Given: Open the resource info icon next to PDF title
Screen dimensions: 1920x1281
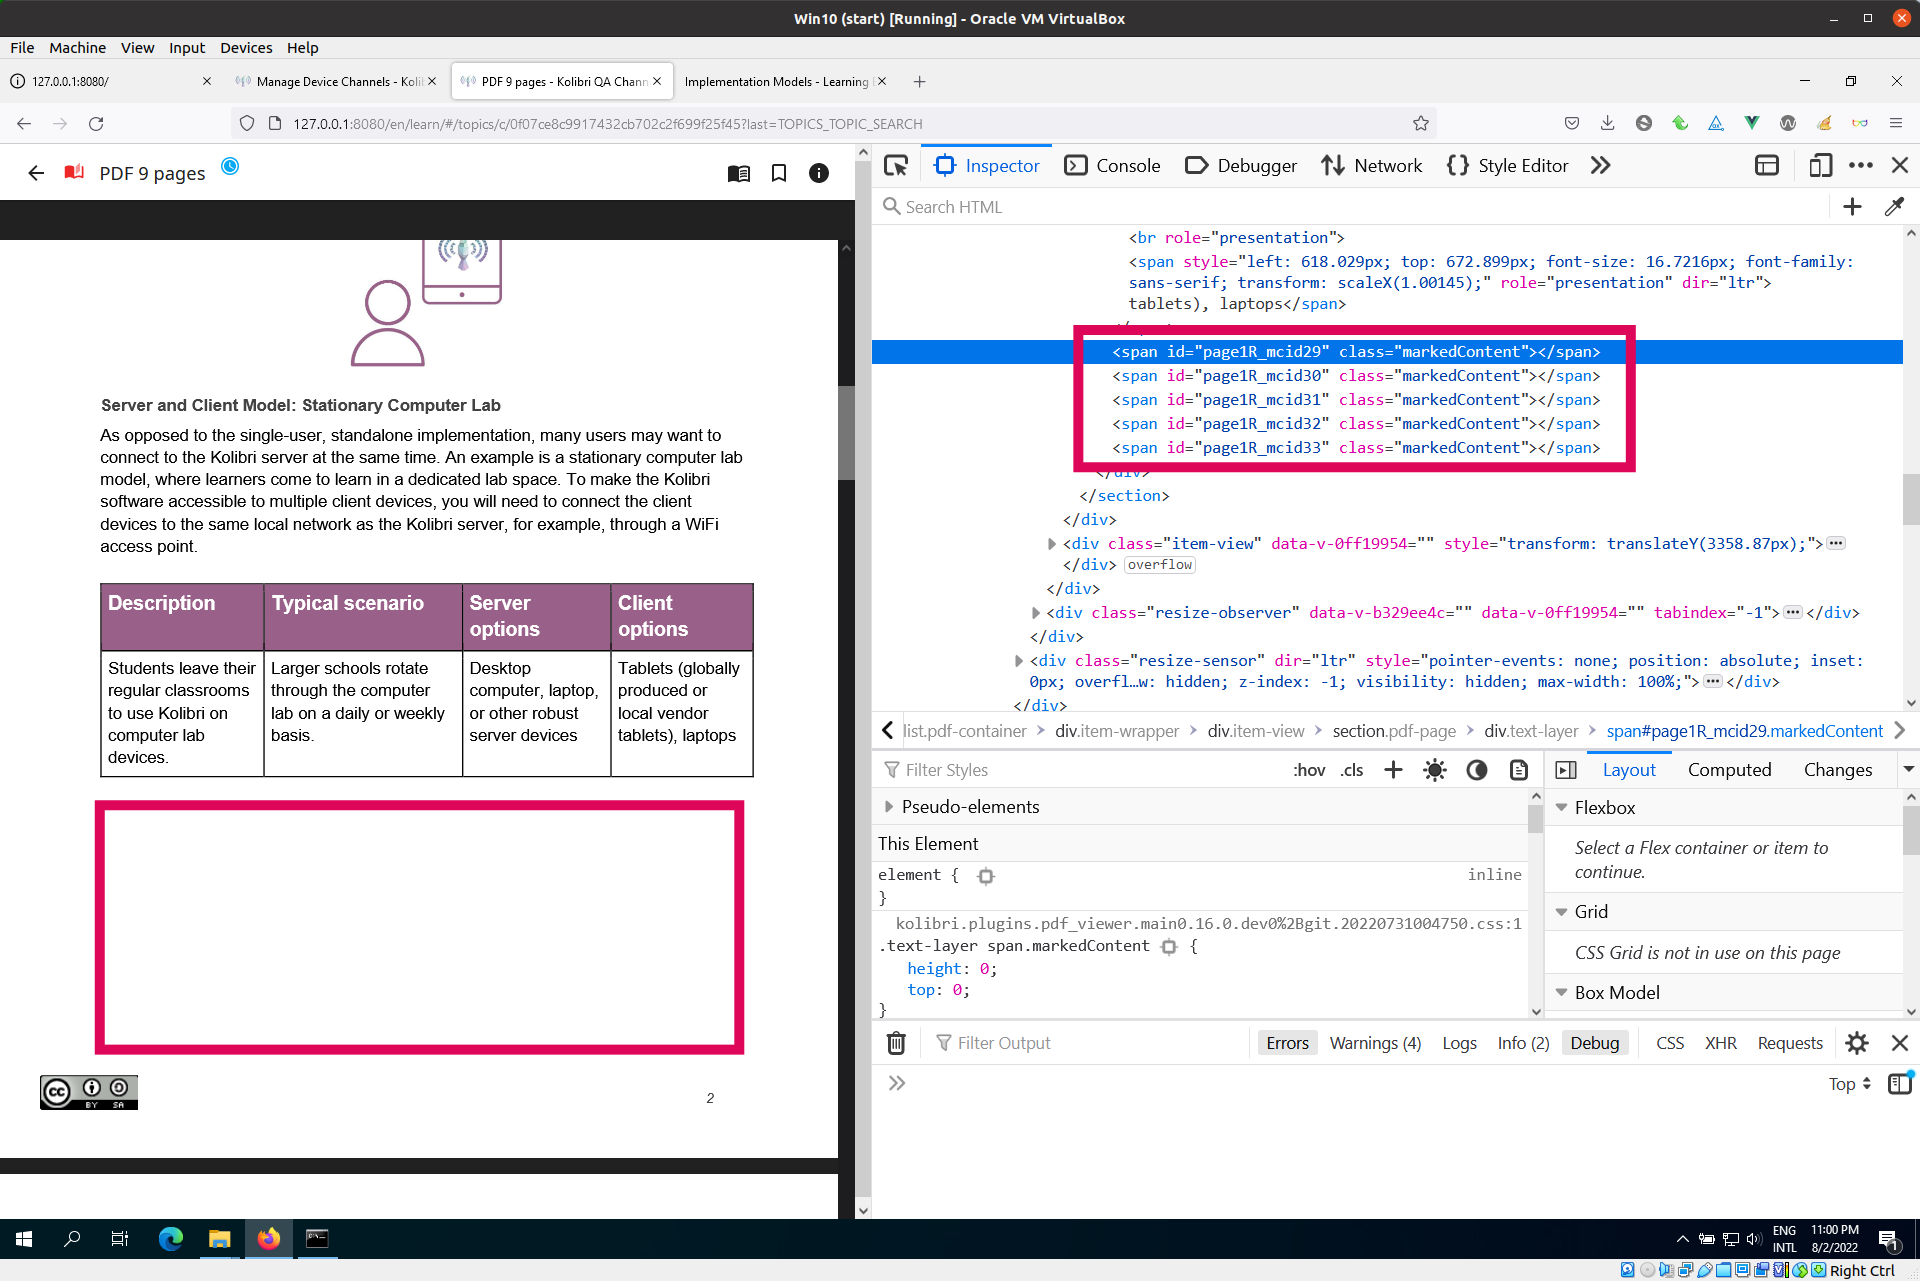Looking at the screenshot, I should coord(819,173).
